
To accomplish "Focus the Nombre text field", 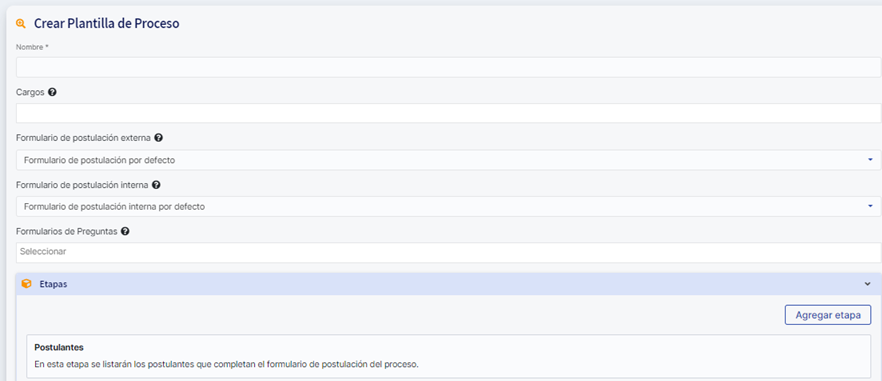I will [448, 67].
